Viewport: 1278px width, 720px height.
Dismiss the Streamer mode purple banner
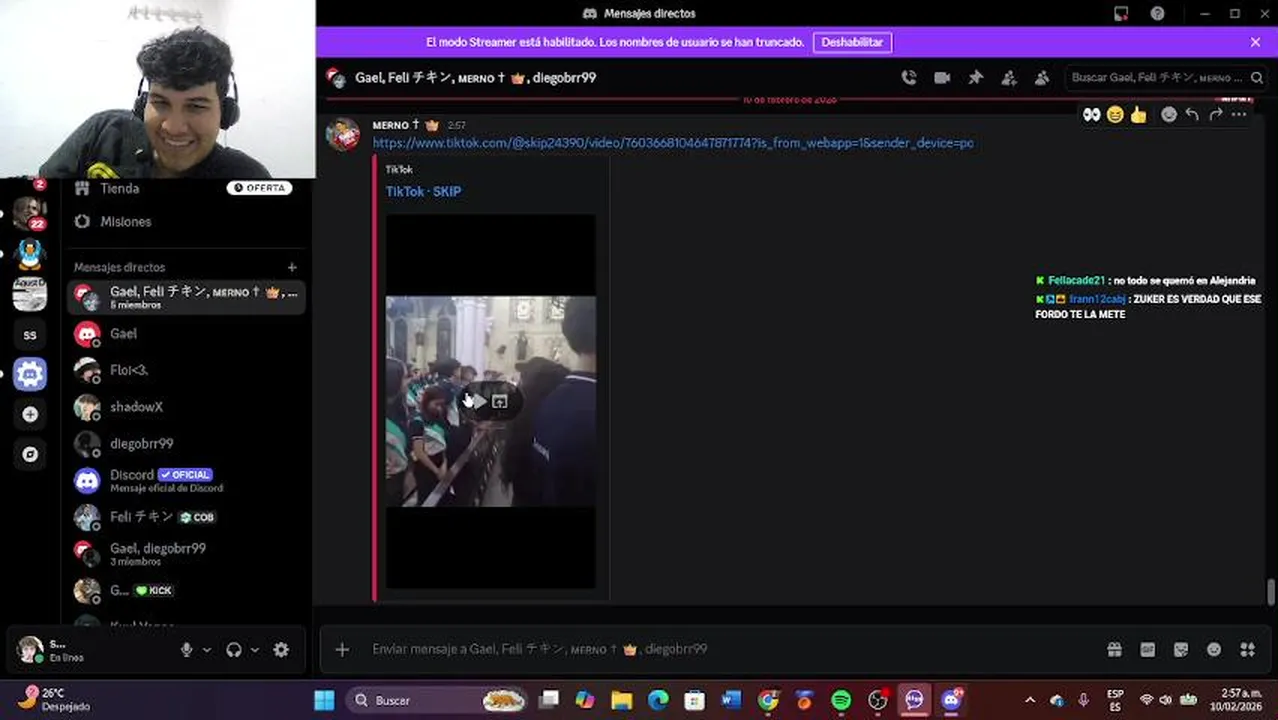pyautogui.click(x=1255, y=42)
